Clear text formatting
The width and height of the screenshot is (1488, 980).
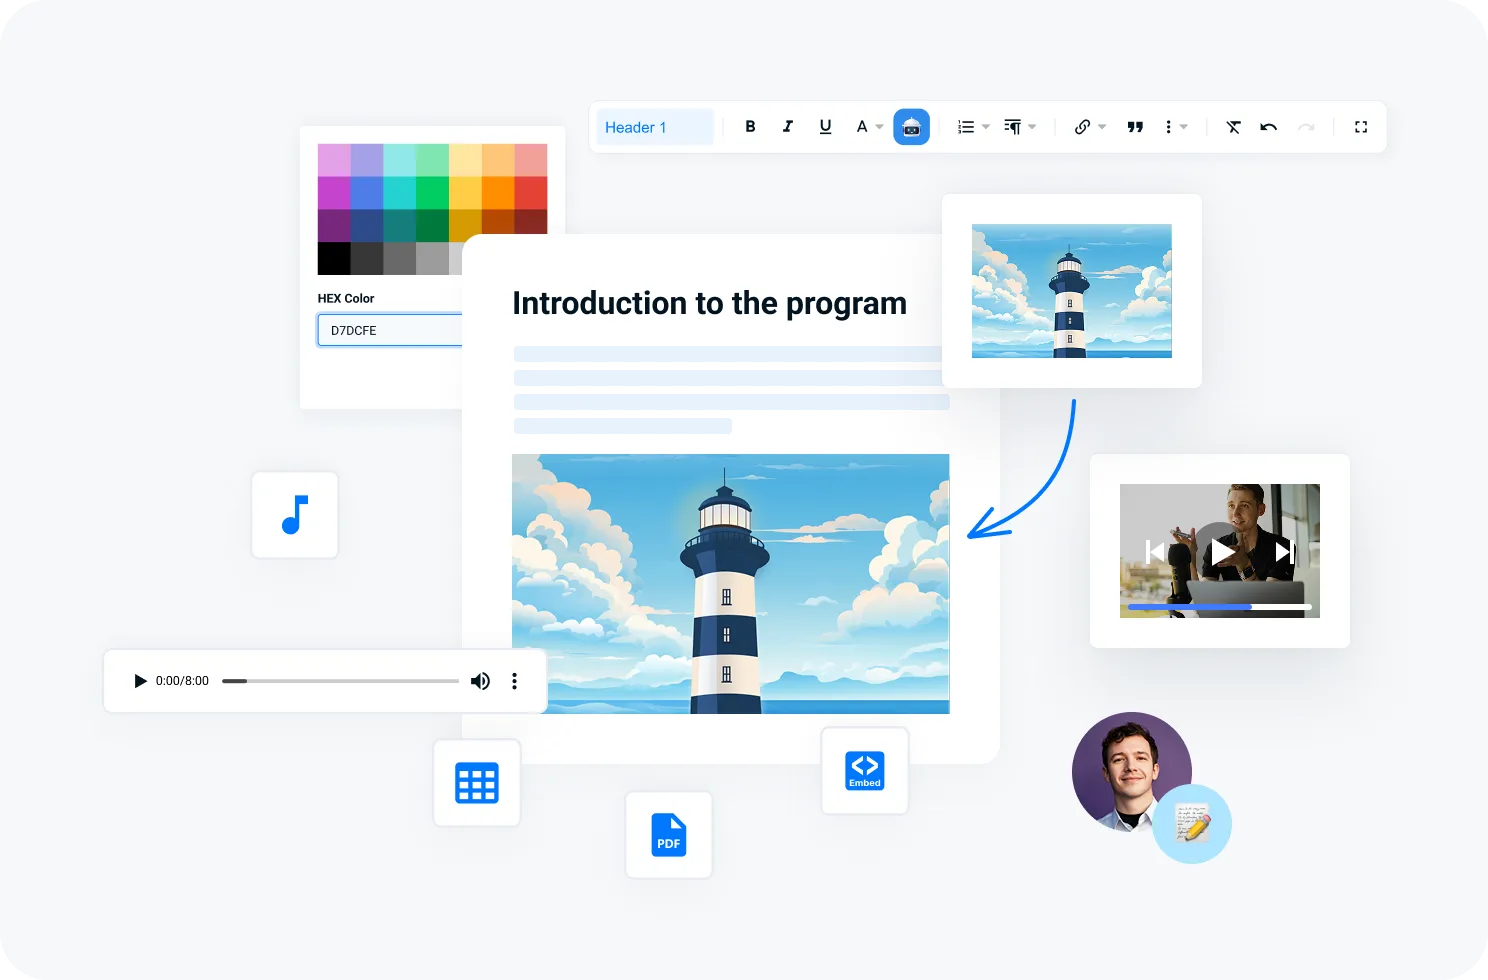1233,127
